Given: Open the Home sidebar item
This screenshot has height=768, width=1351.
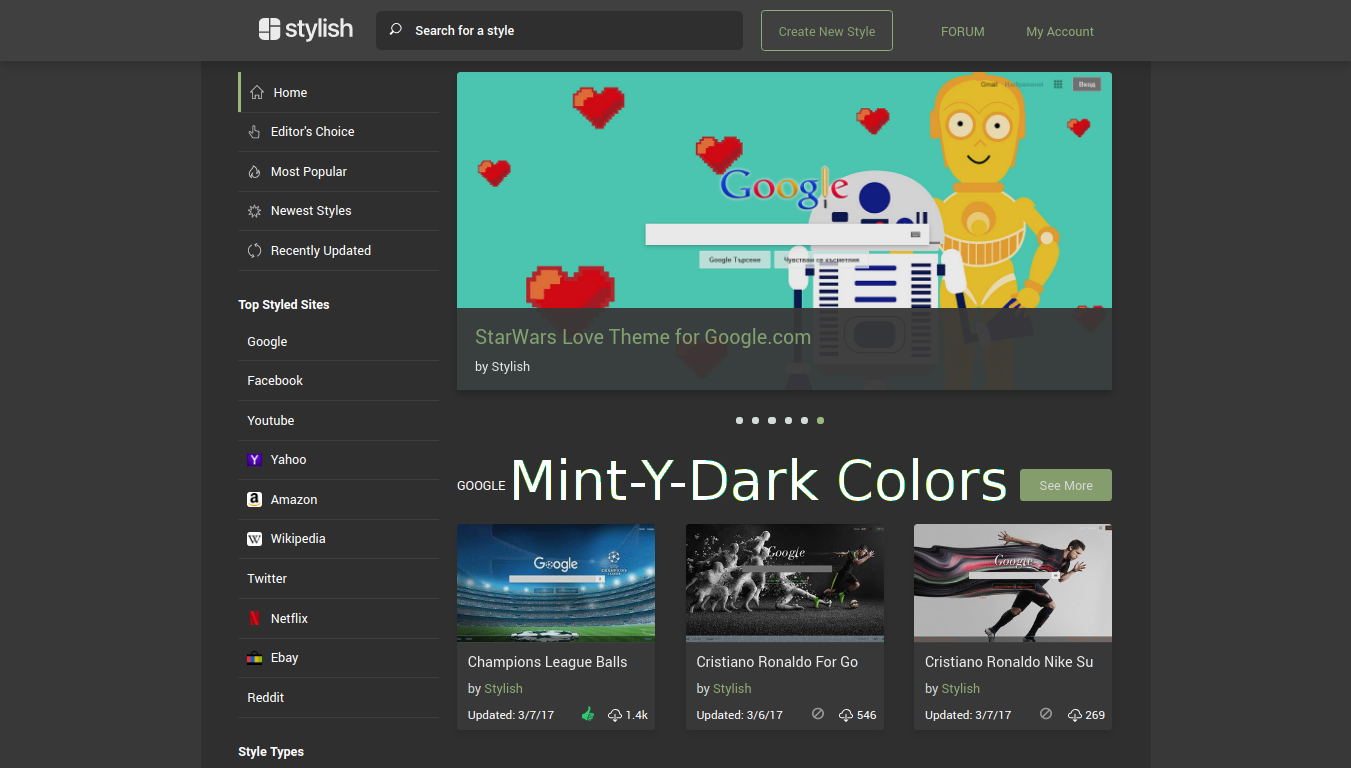Looking at the screenshot, I should point(339,92).
